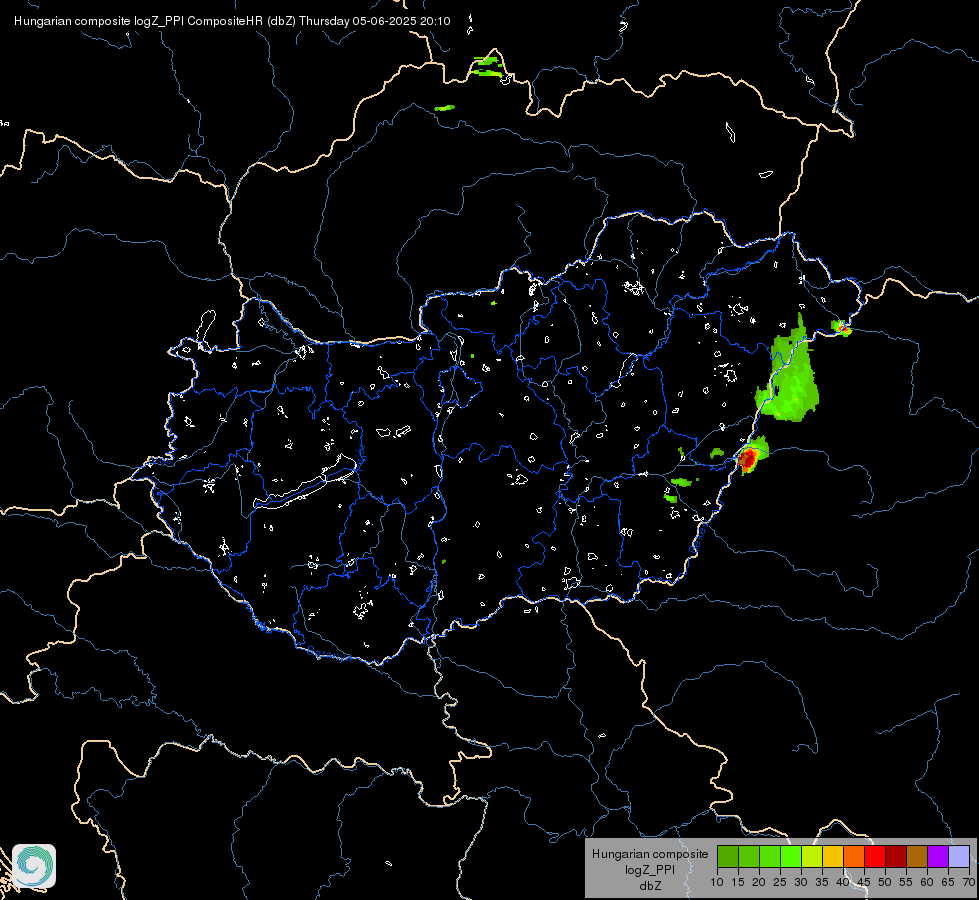The width and height of the screenshot is (979, 900).
Task: Click the legend label 'Hungarian composite'
Action: pyautogui.click(x=650, y=854)
